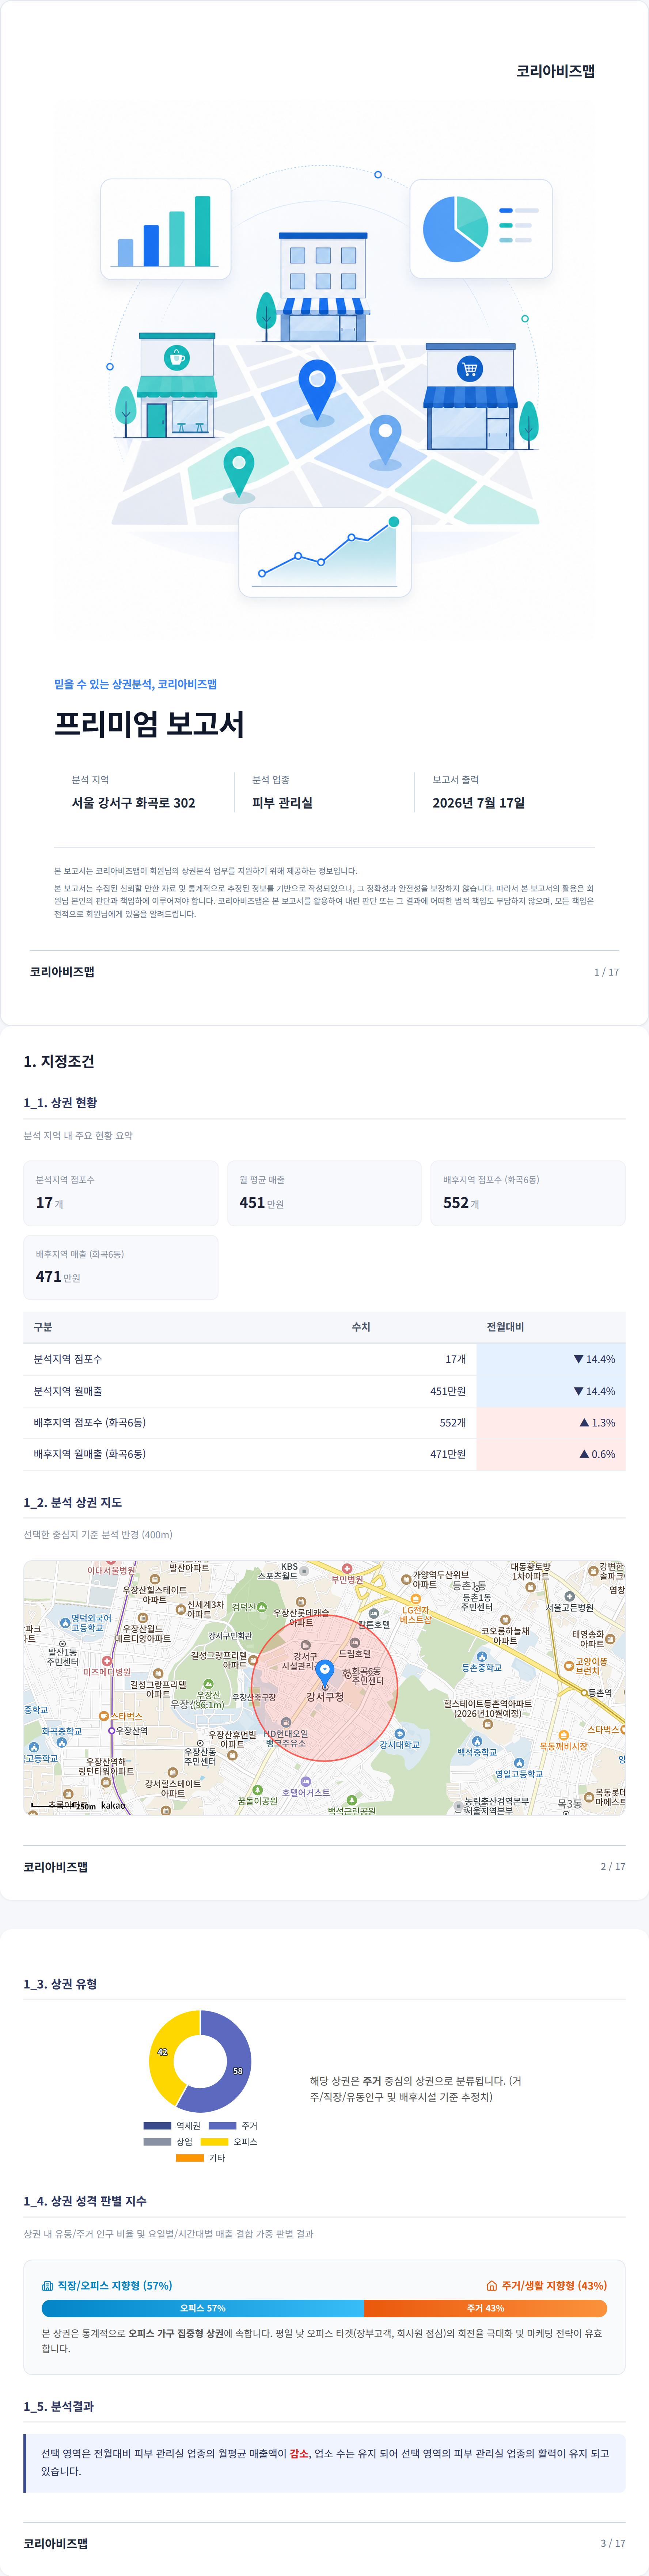The width and height of the screenshot is (649, 2576).
Task: Click the coffee shop building illustration
Action: [176, 386]
